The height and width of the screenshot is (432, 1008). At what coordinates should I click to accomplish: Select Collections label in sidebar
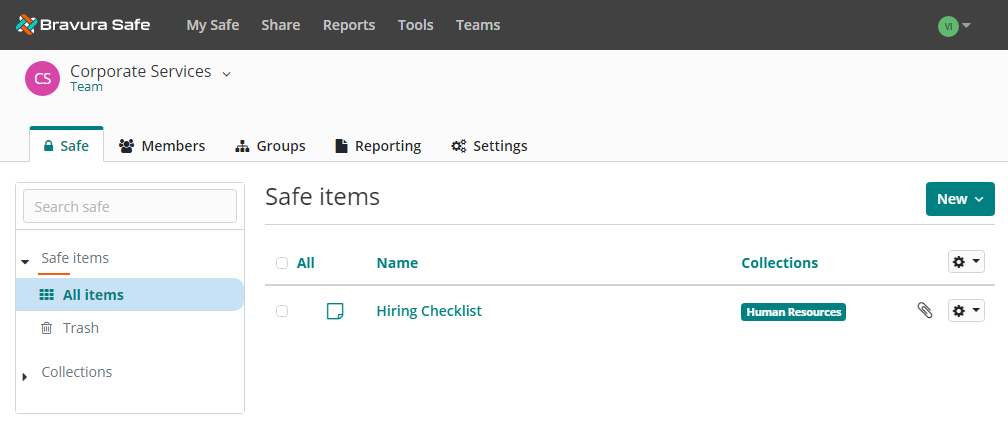pyautogui.click(x=76, y=372)
